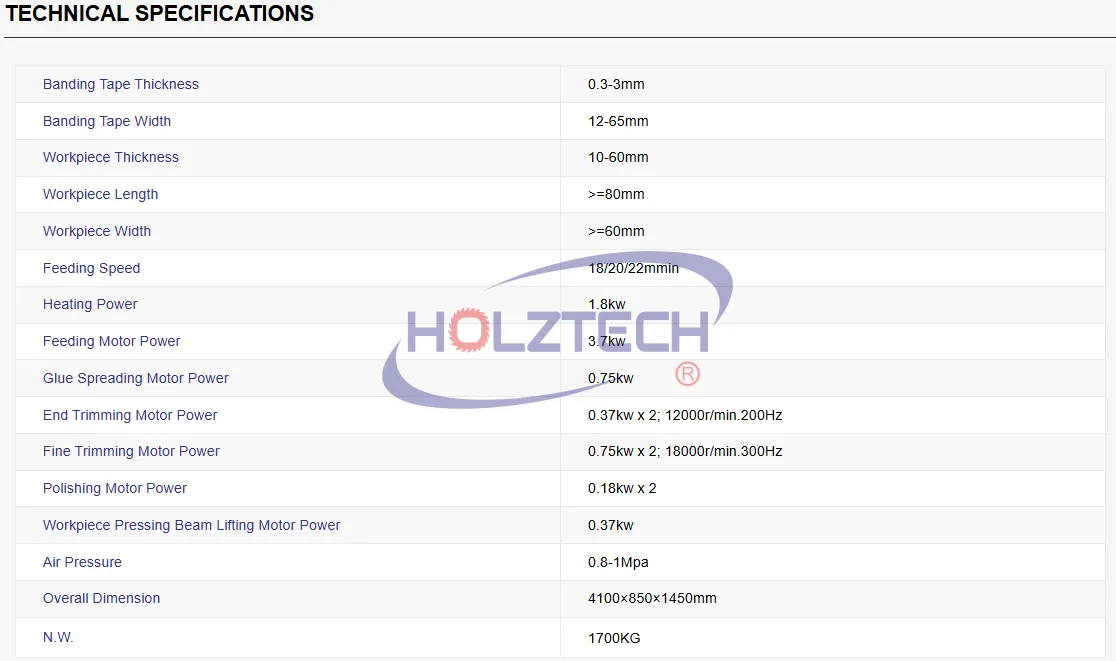
Task: Click the 1700KG value
Action: (x=614, y=638)
